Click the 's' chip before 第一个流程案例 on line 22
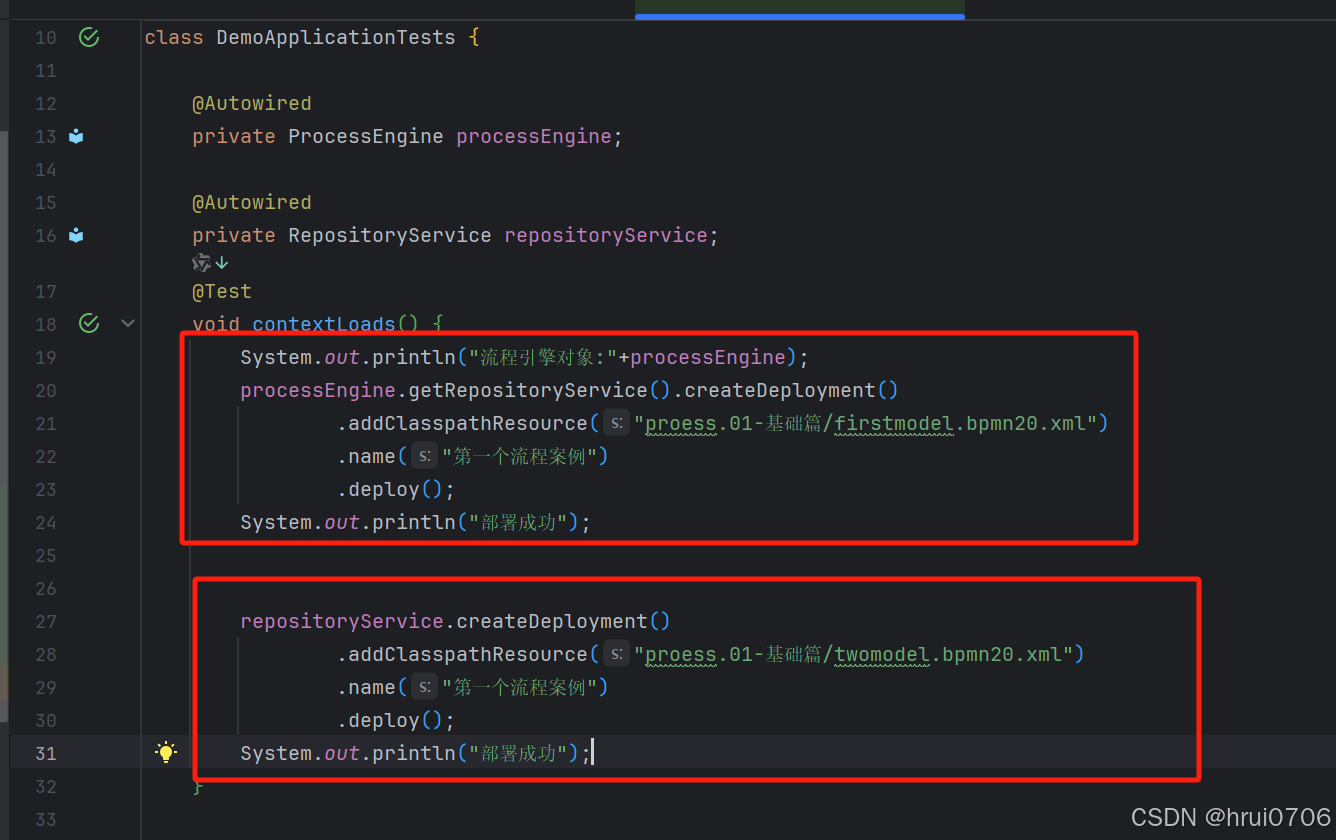 pyautogui.click(x=424, y=456)
